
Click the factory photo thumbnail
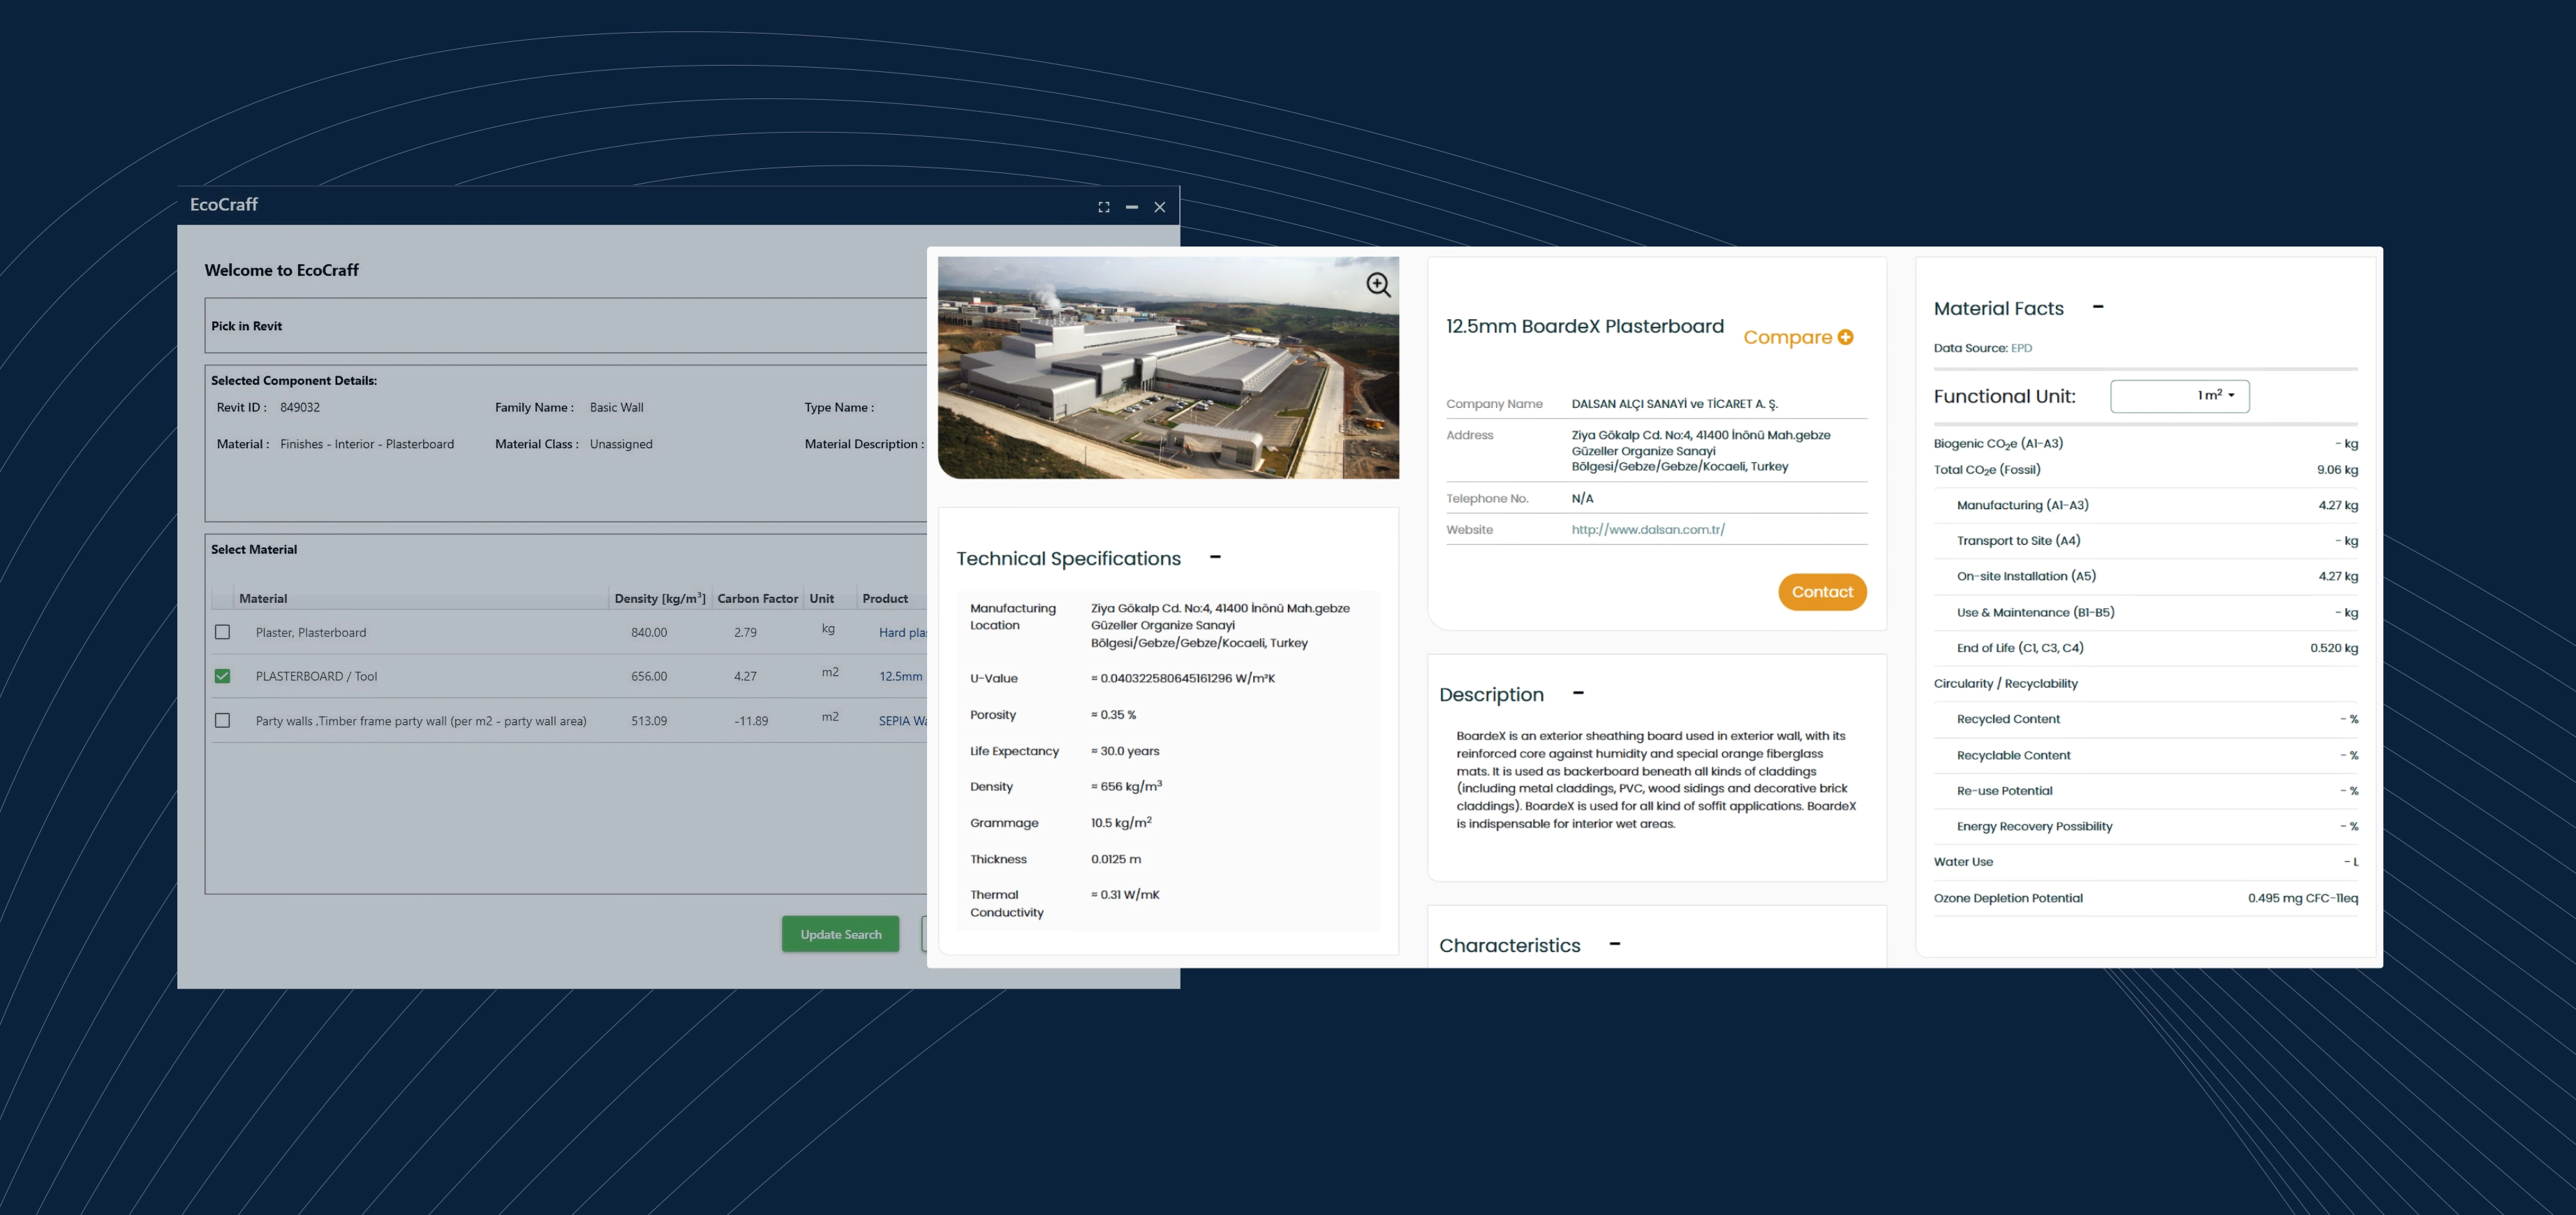[1168, 368]
